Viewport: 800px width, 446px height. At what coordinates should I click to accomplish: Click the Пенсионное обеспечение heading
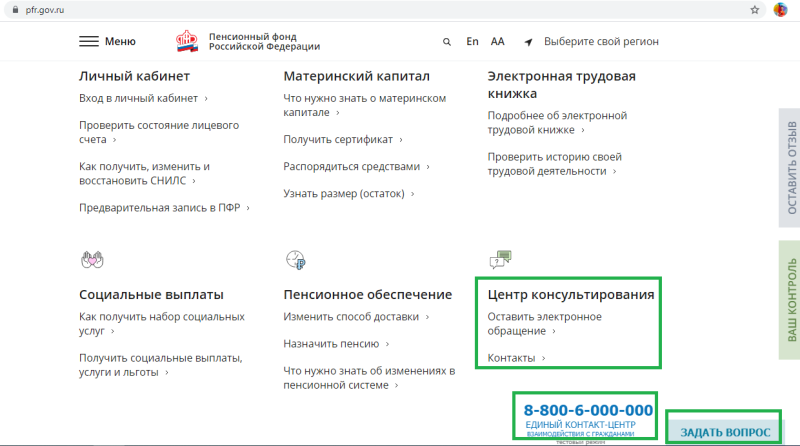click(367, 294)
